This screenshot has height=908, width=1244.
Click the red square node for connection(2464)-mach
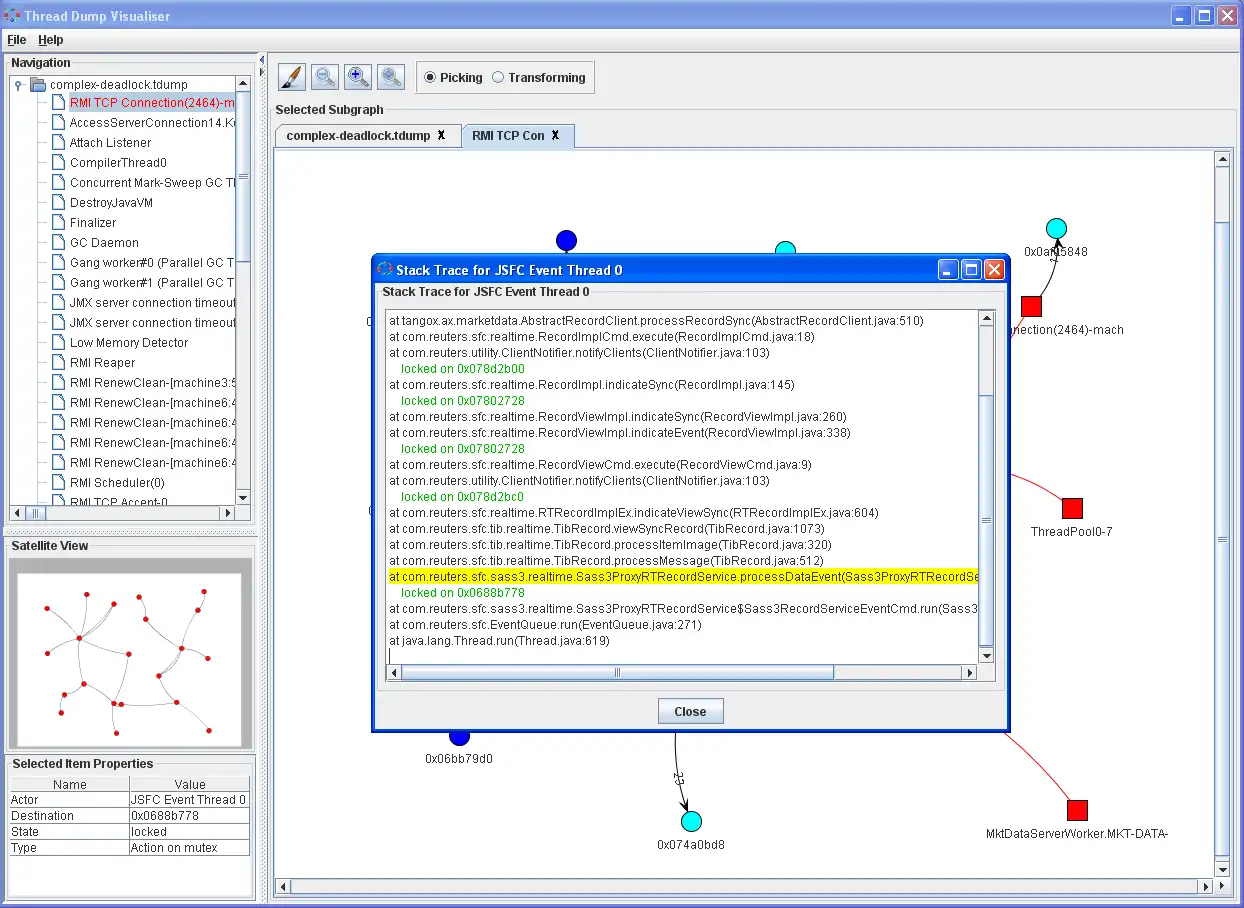[x=1031, y=306]
